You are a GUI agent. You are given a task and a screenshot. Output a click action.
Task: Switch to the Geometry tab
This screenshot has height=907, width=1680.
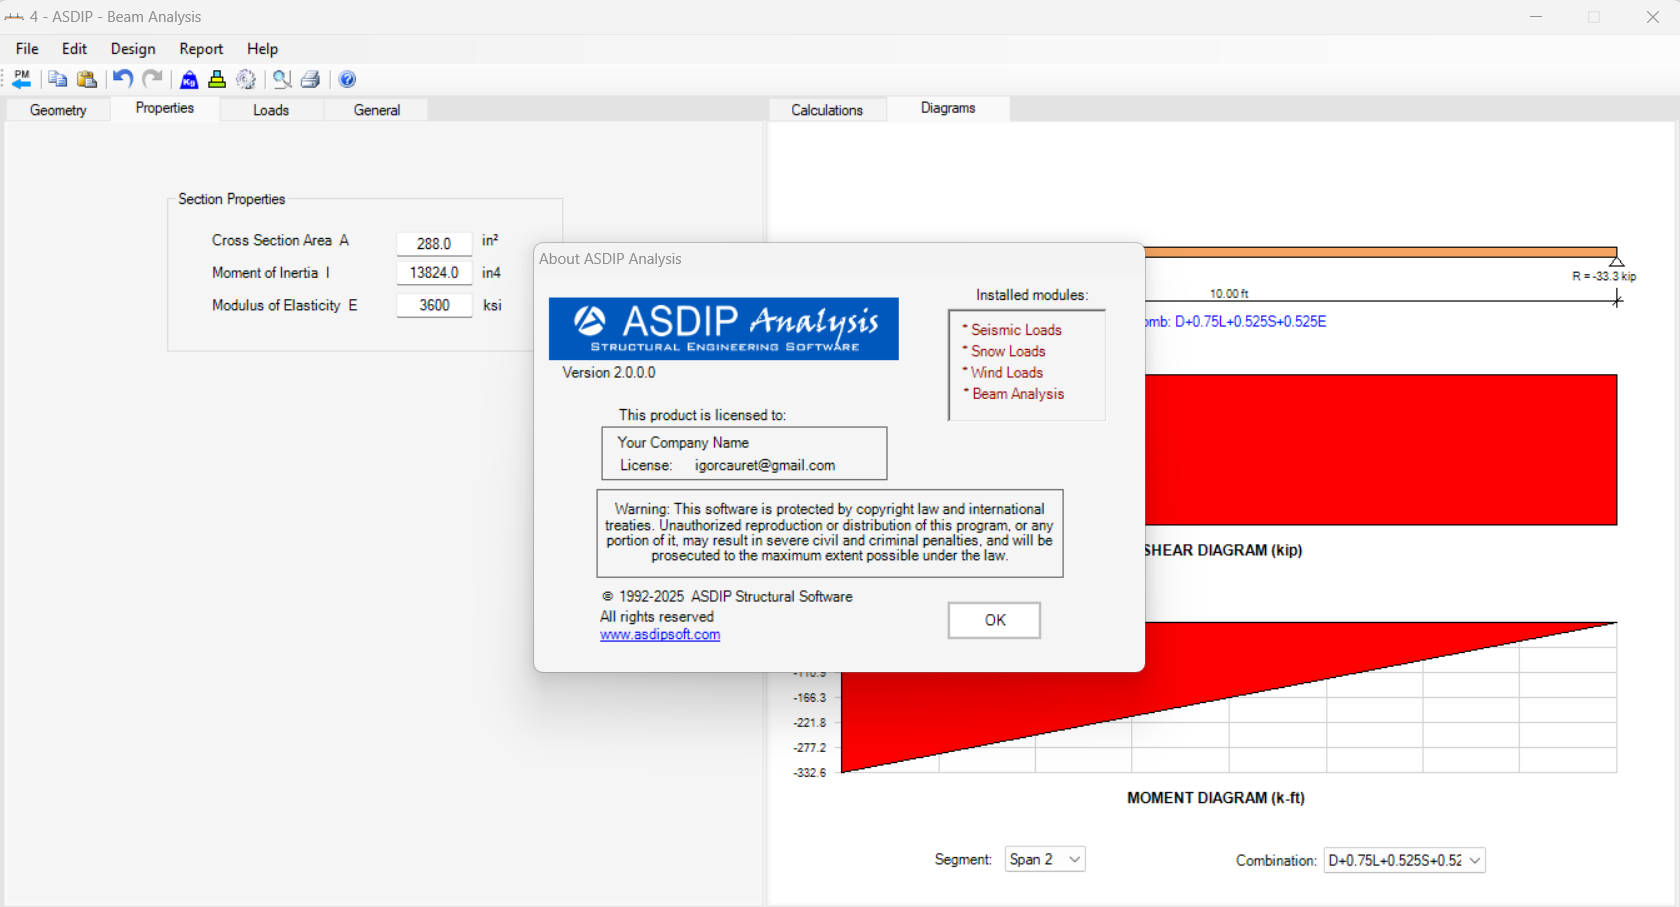57,110
